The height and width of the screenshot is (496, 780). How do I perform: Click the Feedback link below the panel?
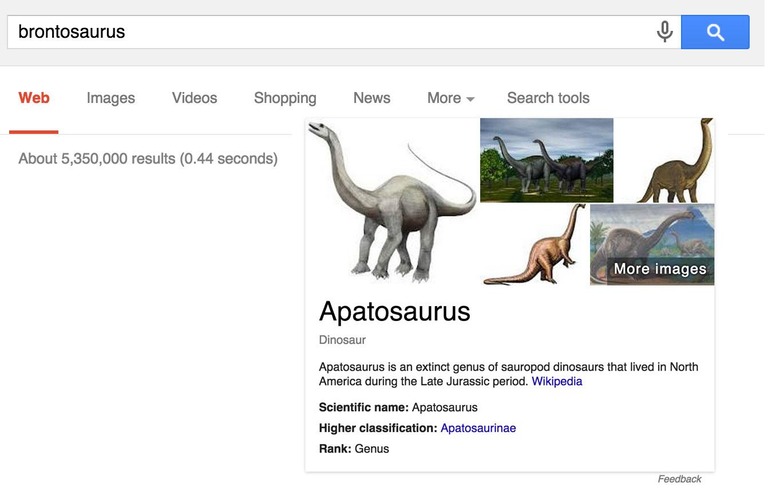point(679,479)
